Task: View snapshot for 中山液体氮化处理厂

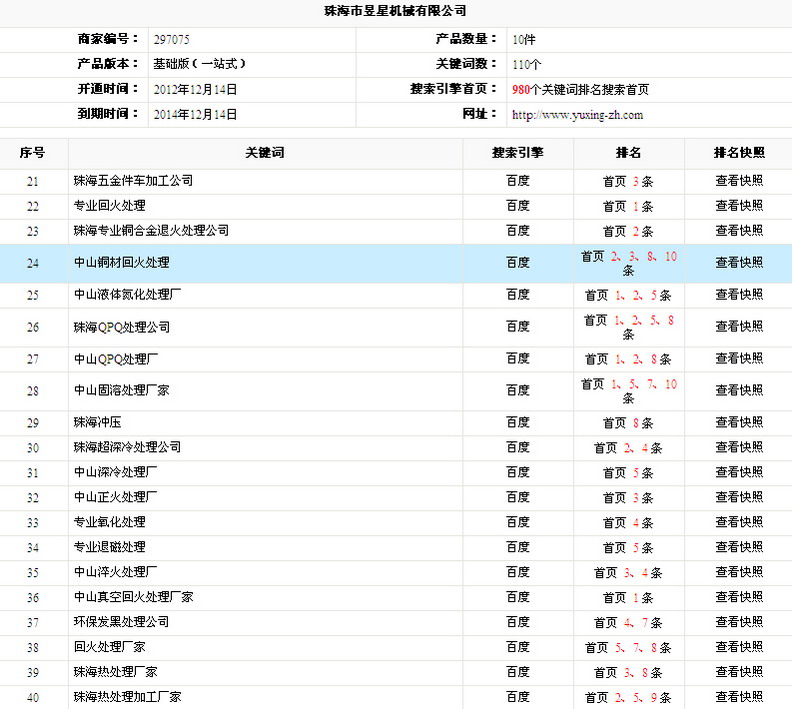Action: coord(739,295)
